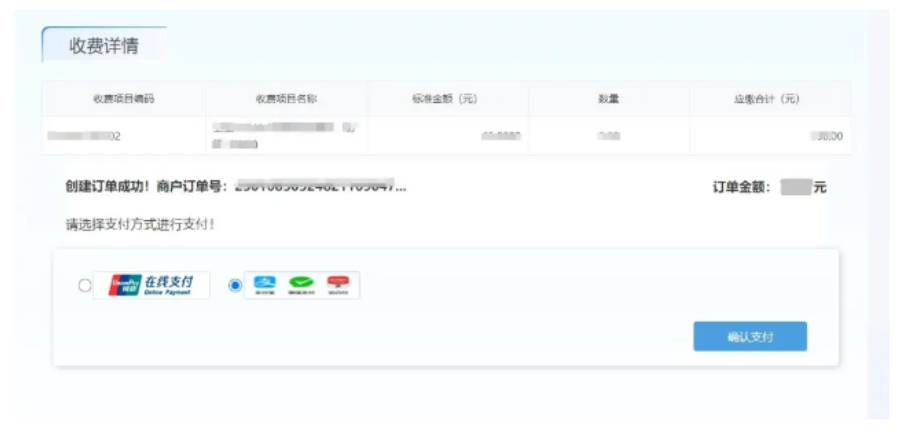Click the UnionPay online payment logo
This screenshot has width=899, height=435.
click(152, 285)
